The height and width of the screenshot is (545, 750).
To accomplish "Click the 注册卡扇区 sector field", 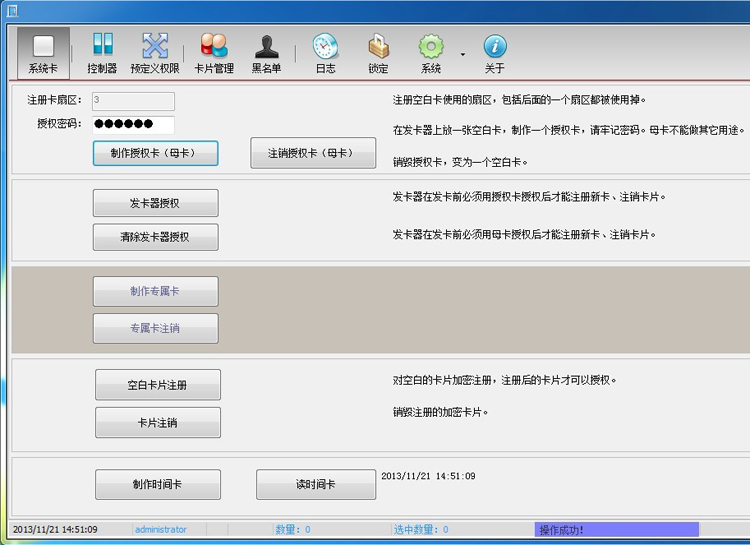I will 133,101.
